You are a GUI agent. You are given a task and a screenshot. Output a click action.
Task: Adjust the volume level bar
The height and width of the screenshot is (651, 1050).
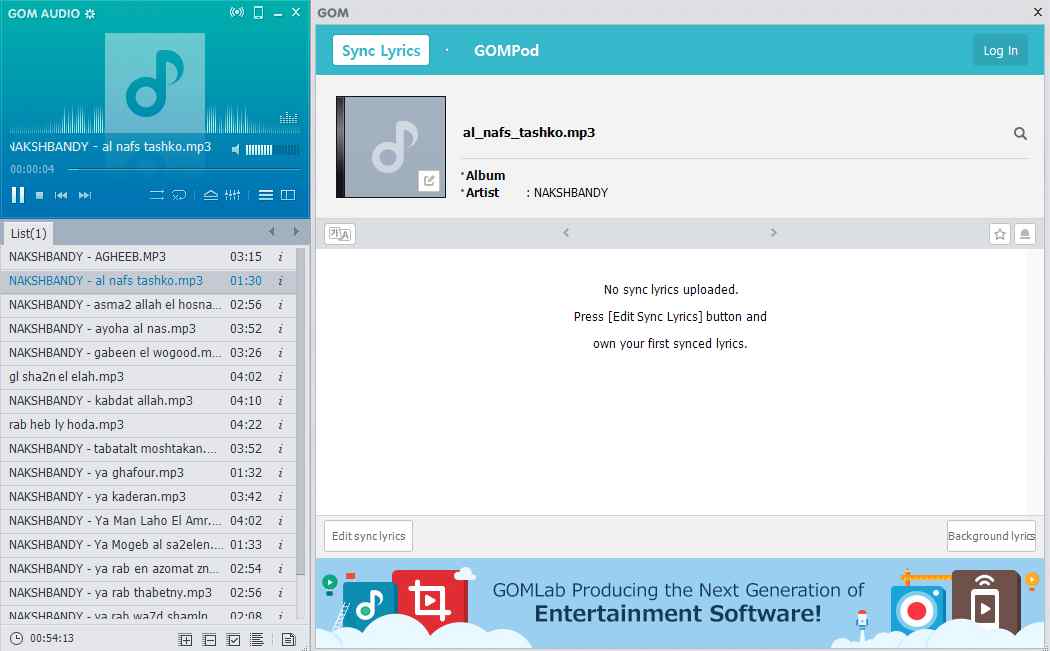tap(272, 149)
